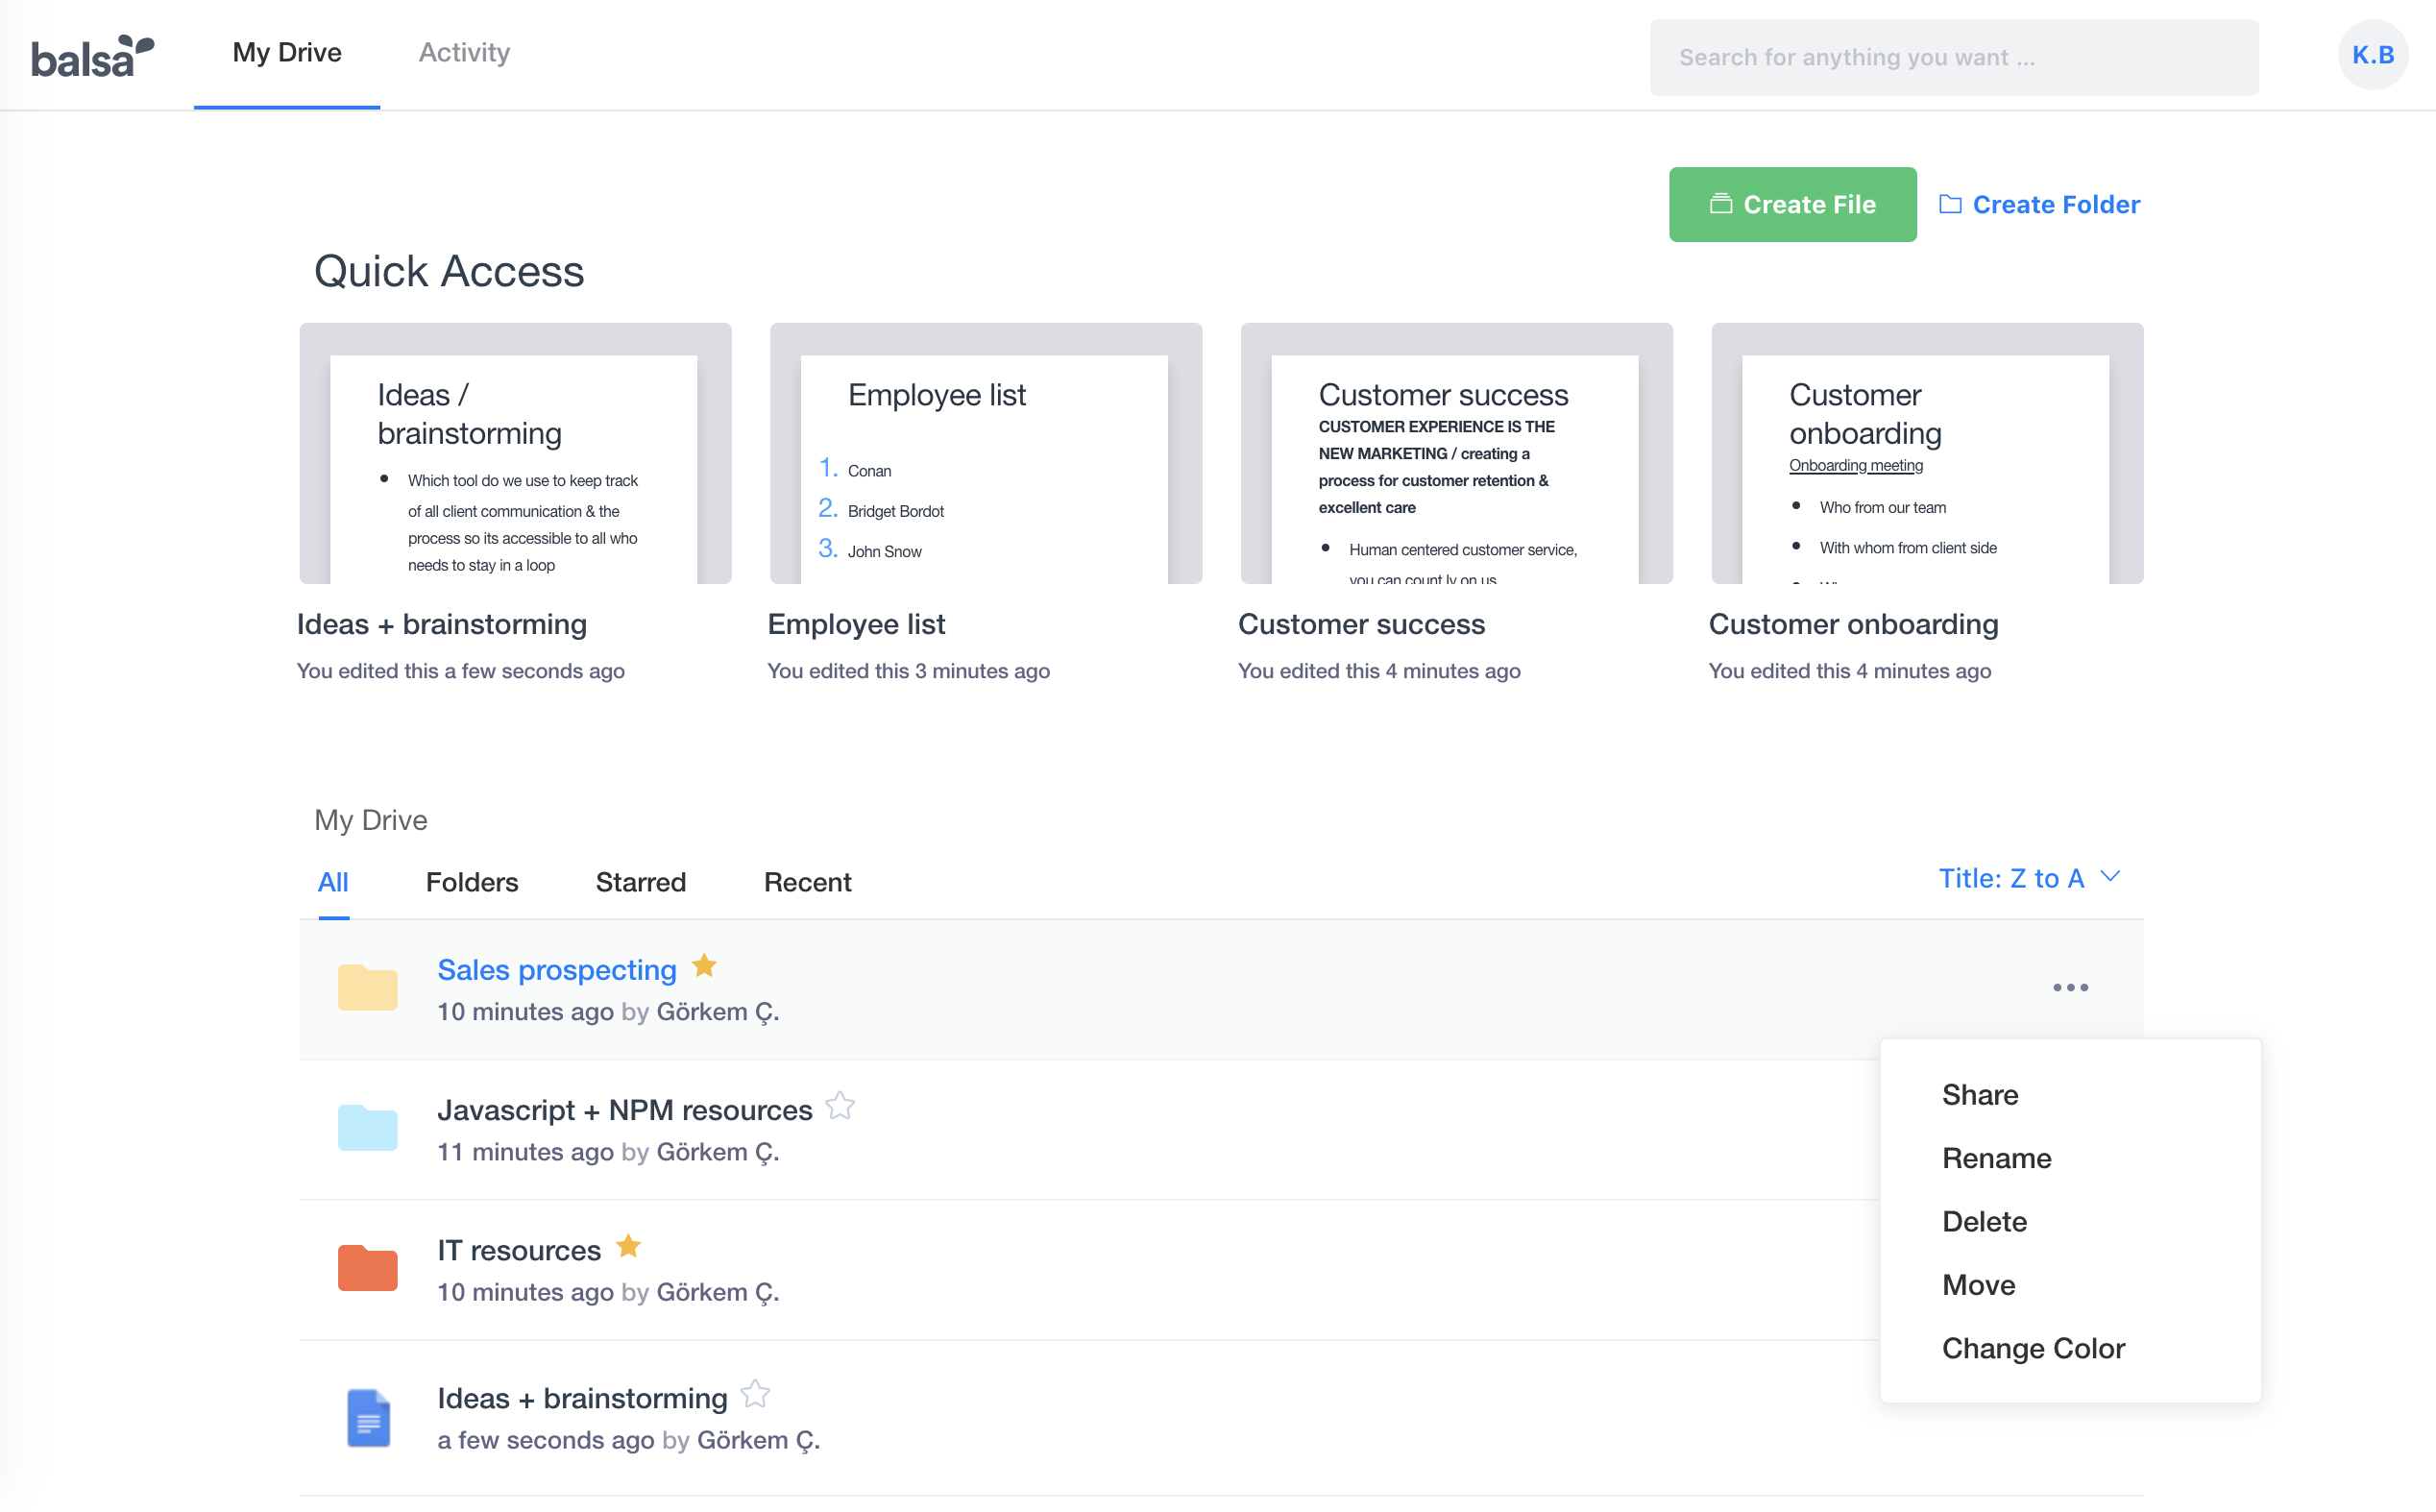Choose Delete from the context menu

point(1984,1222)
